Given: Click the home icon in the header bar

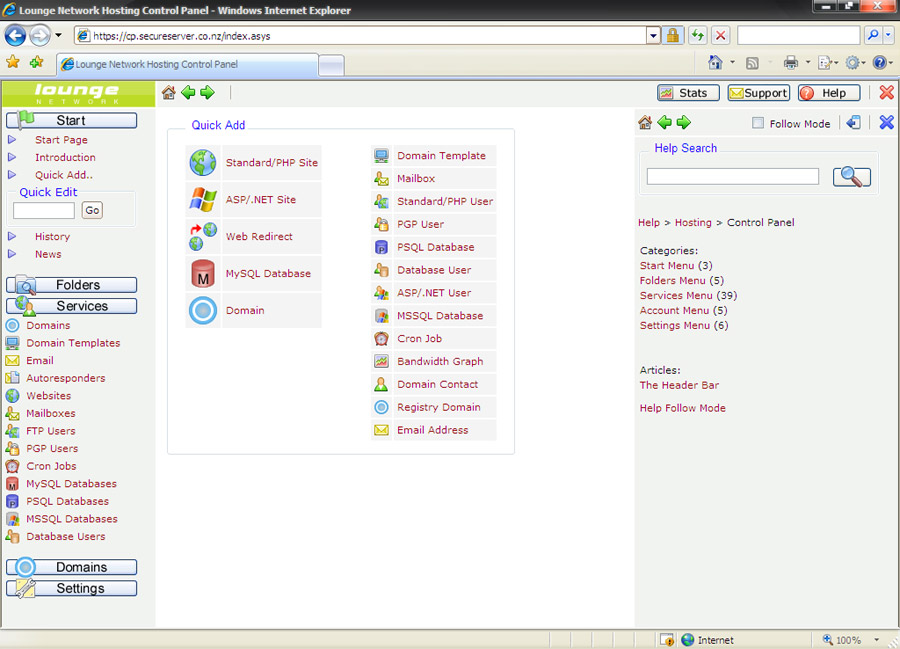Looking at the screenshot, I should click(168, 93).
